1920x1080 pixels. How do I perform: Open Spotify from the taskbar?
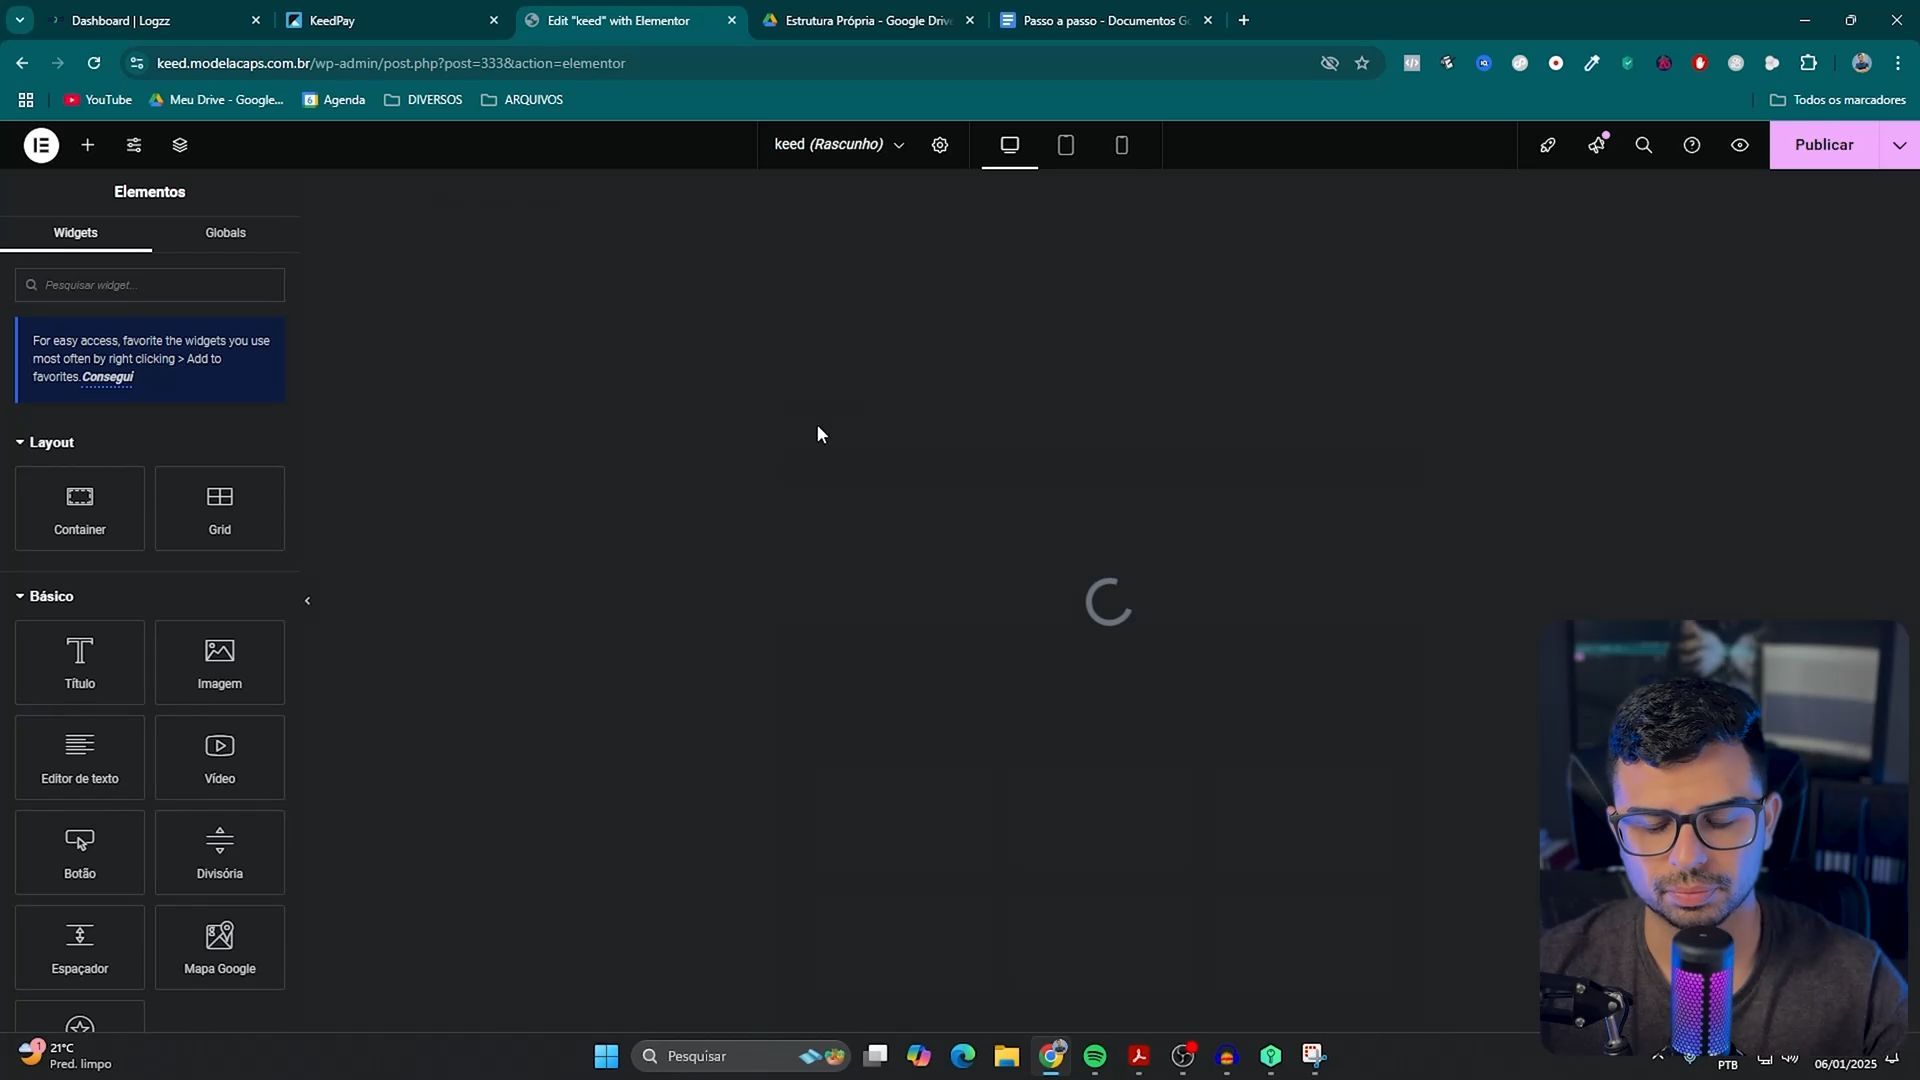coord(1095,1056)
